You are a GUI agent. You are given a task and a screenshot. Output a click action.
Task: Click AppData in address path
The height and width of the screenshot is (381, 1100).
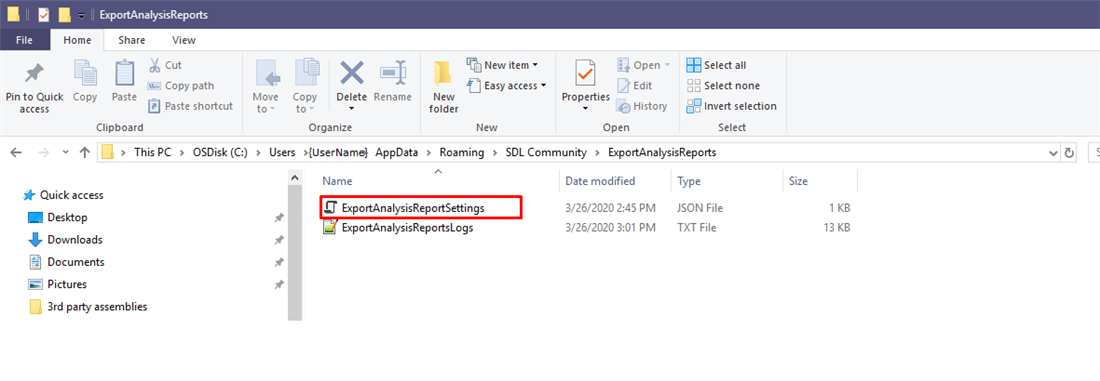396,152
